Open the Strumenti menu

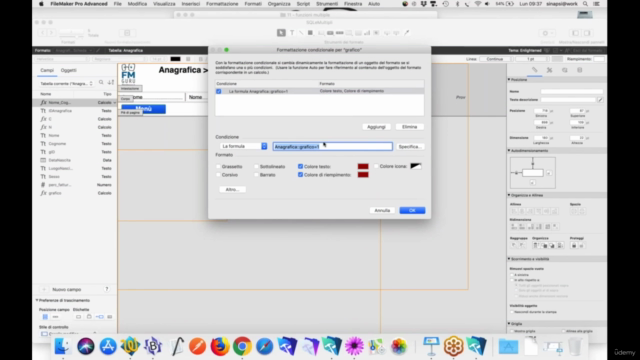pyautogui.click(x=327, y=4)
